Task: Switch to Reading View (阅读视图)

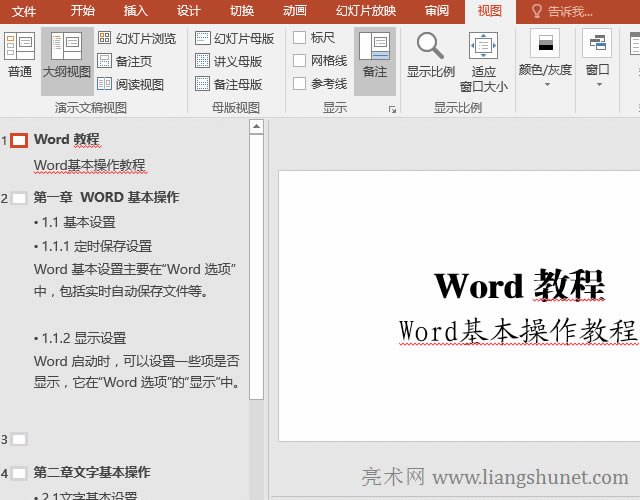Action: coord(130,84)
